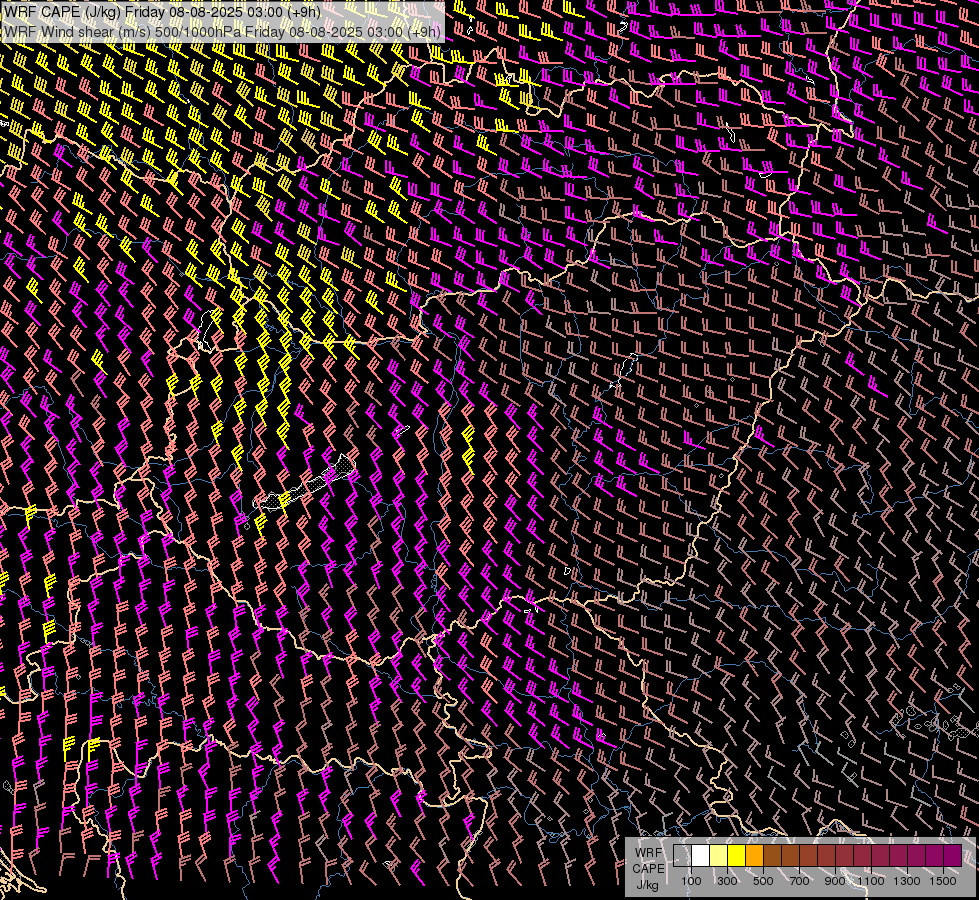The height and width of the screenshot is (900, 979).
Task: Click the 1300 label on the legend
Action: 907,881
